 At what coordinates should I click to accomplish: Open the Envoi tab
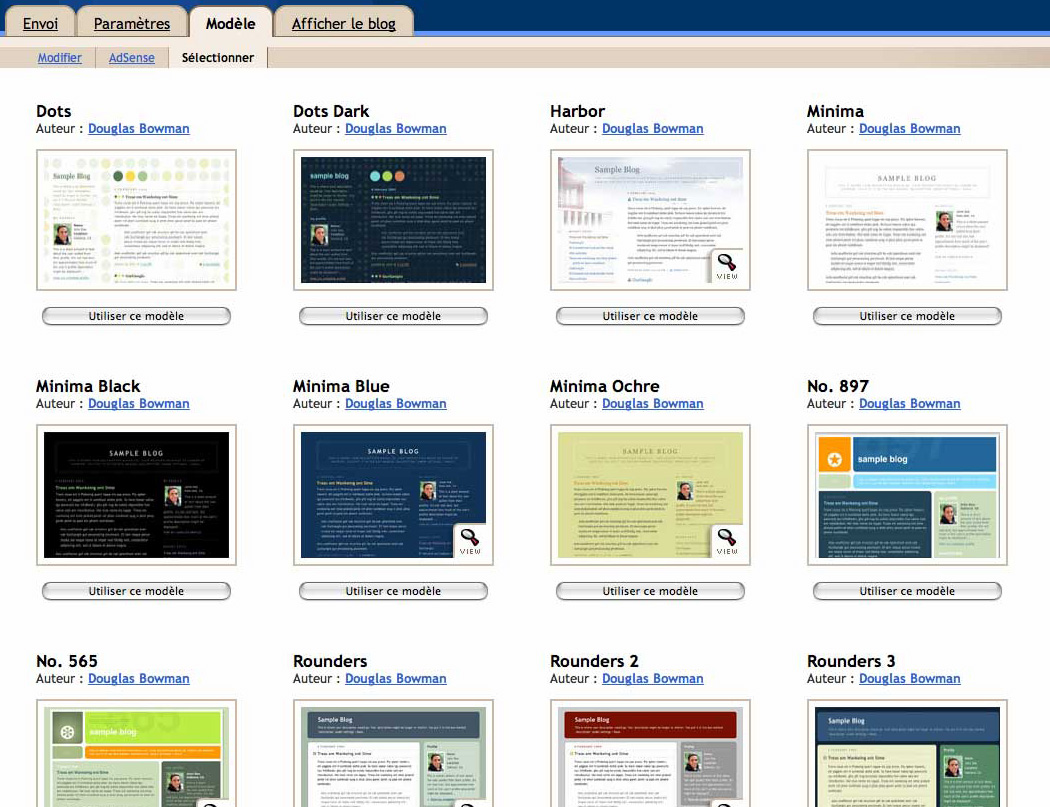[x=40, y=23]
